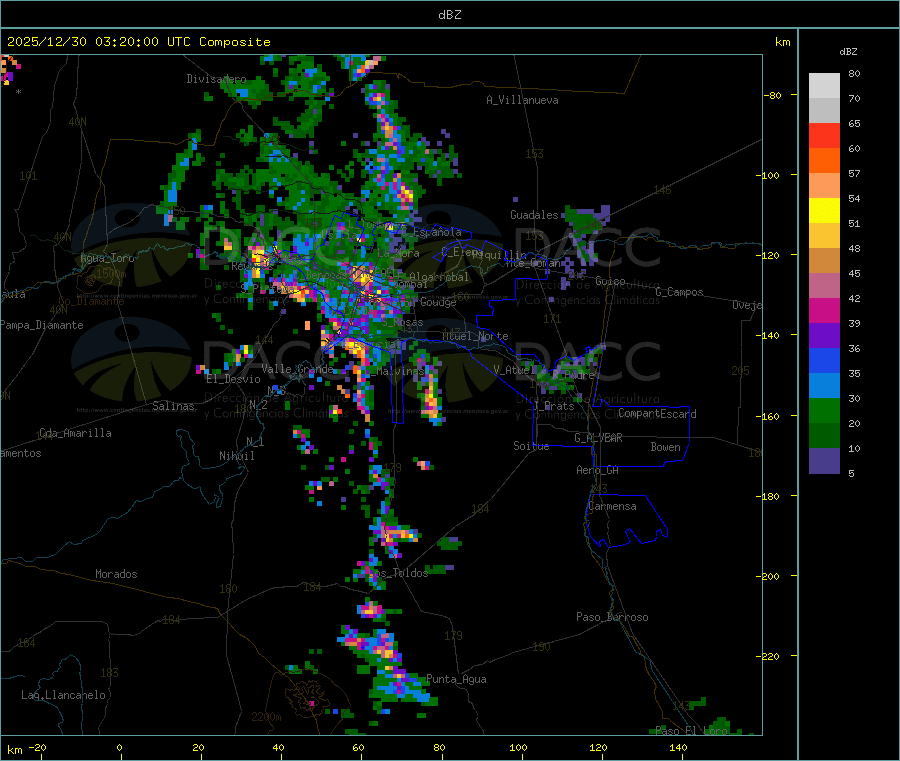Screen dimensions: 900x761
Task: Click the 2200m volcano elevation label
Action: click(x=266, y=717)
